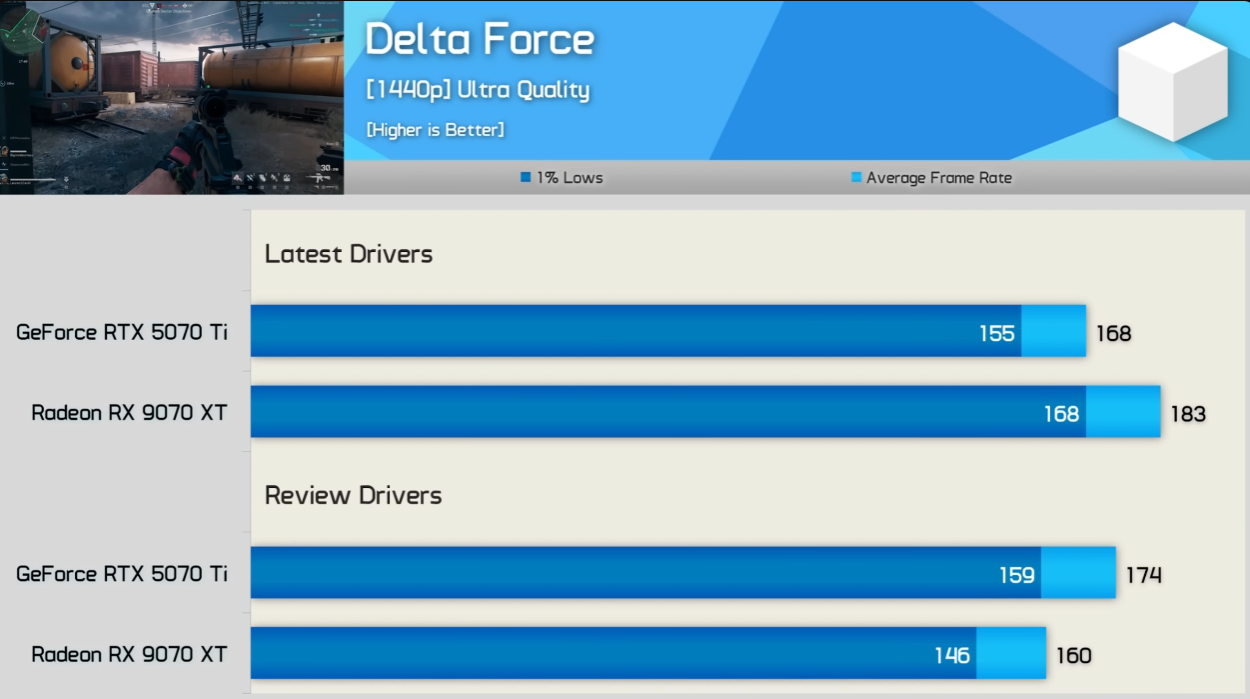Click the 159 1% lows value
Viewport: 1250px width, 699px height.
(1017, 575)
